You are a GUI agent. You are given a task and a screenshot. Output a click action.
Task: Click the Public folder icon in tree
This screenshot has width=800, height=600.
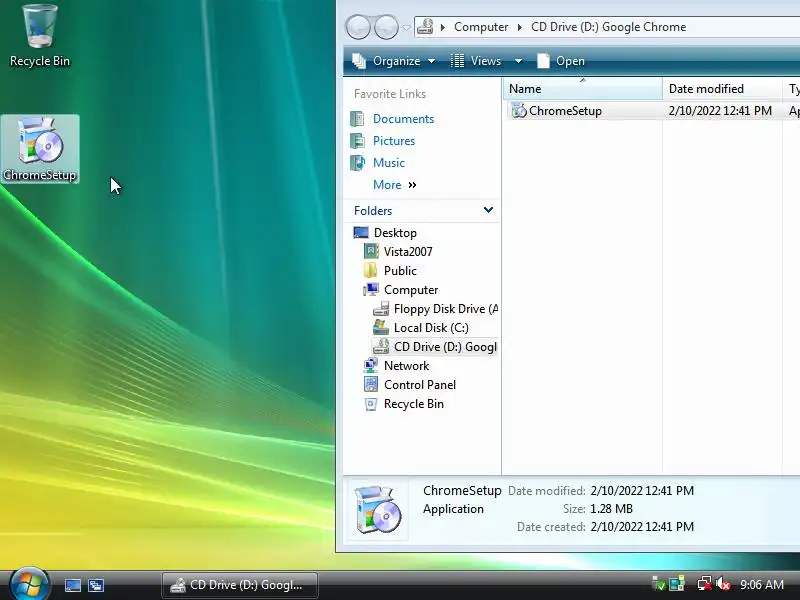pyautogui.click(x=371, y=270)
